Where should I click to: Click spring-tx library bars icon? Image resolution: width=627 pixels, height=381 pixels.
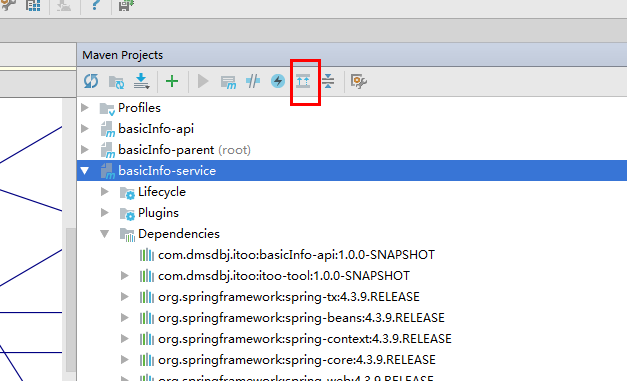tap(147, 297)
